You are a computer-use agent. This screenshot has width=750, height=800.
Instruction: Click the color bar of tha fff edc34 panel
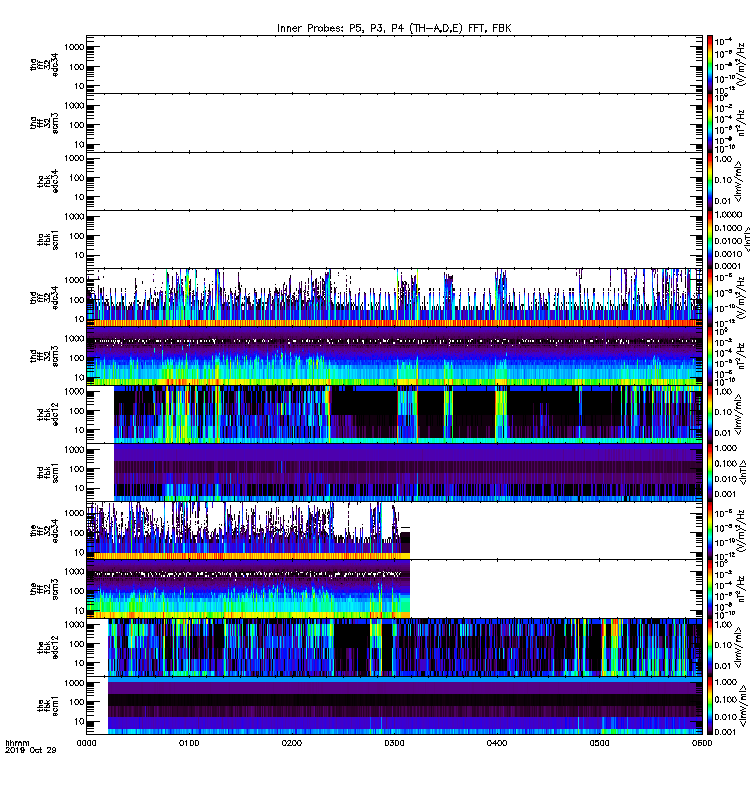coord(709,64)
